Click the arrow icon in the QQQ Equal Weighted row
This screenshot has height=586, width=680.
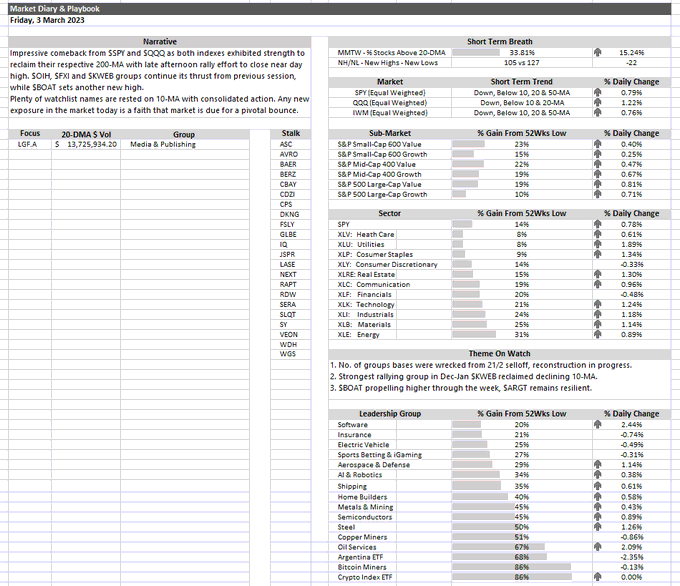598,103
